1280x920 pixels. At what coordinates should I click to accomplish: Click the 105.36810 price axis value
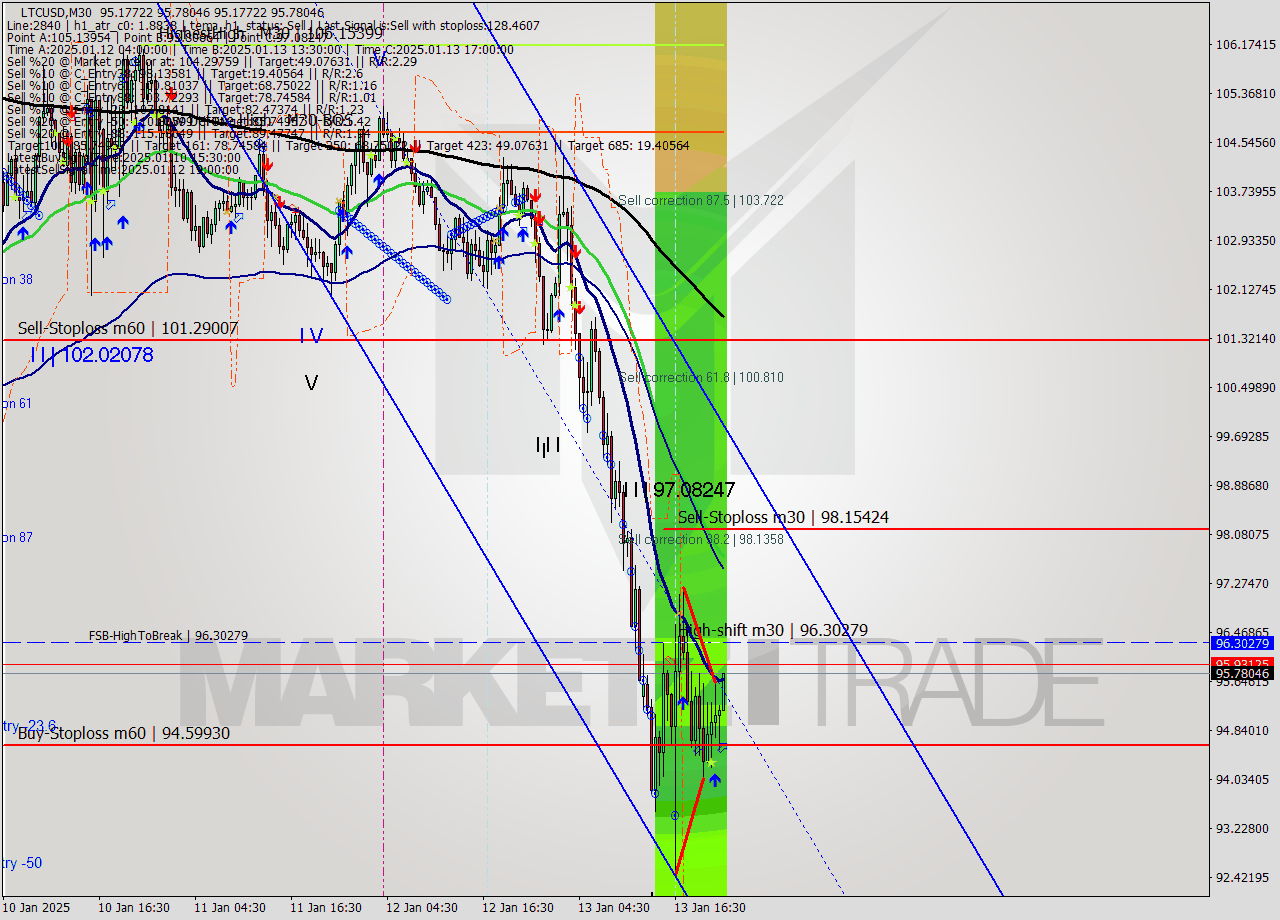[x=1245, y=94]
